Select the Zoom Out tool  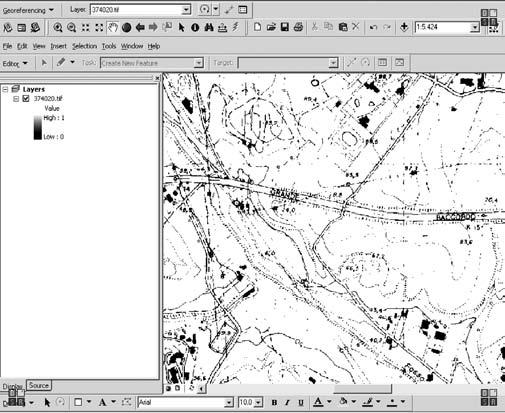[71, 27]
